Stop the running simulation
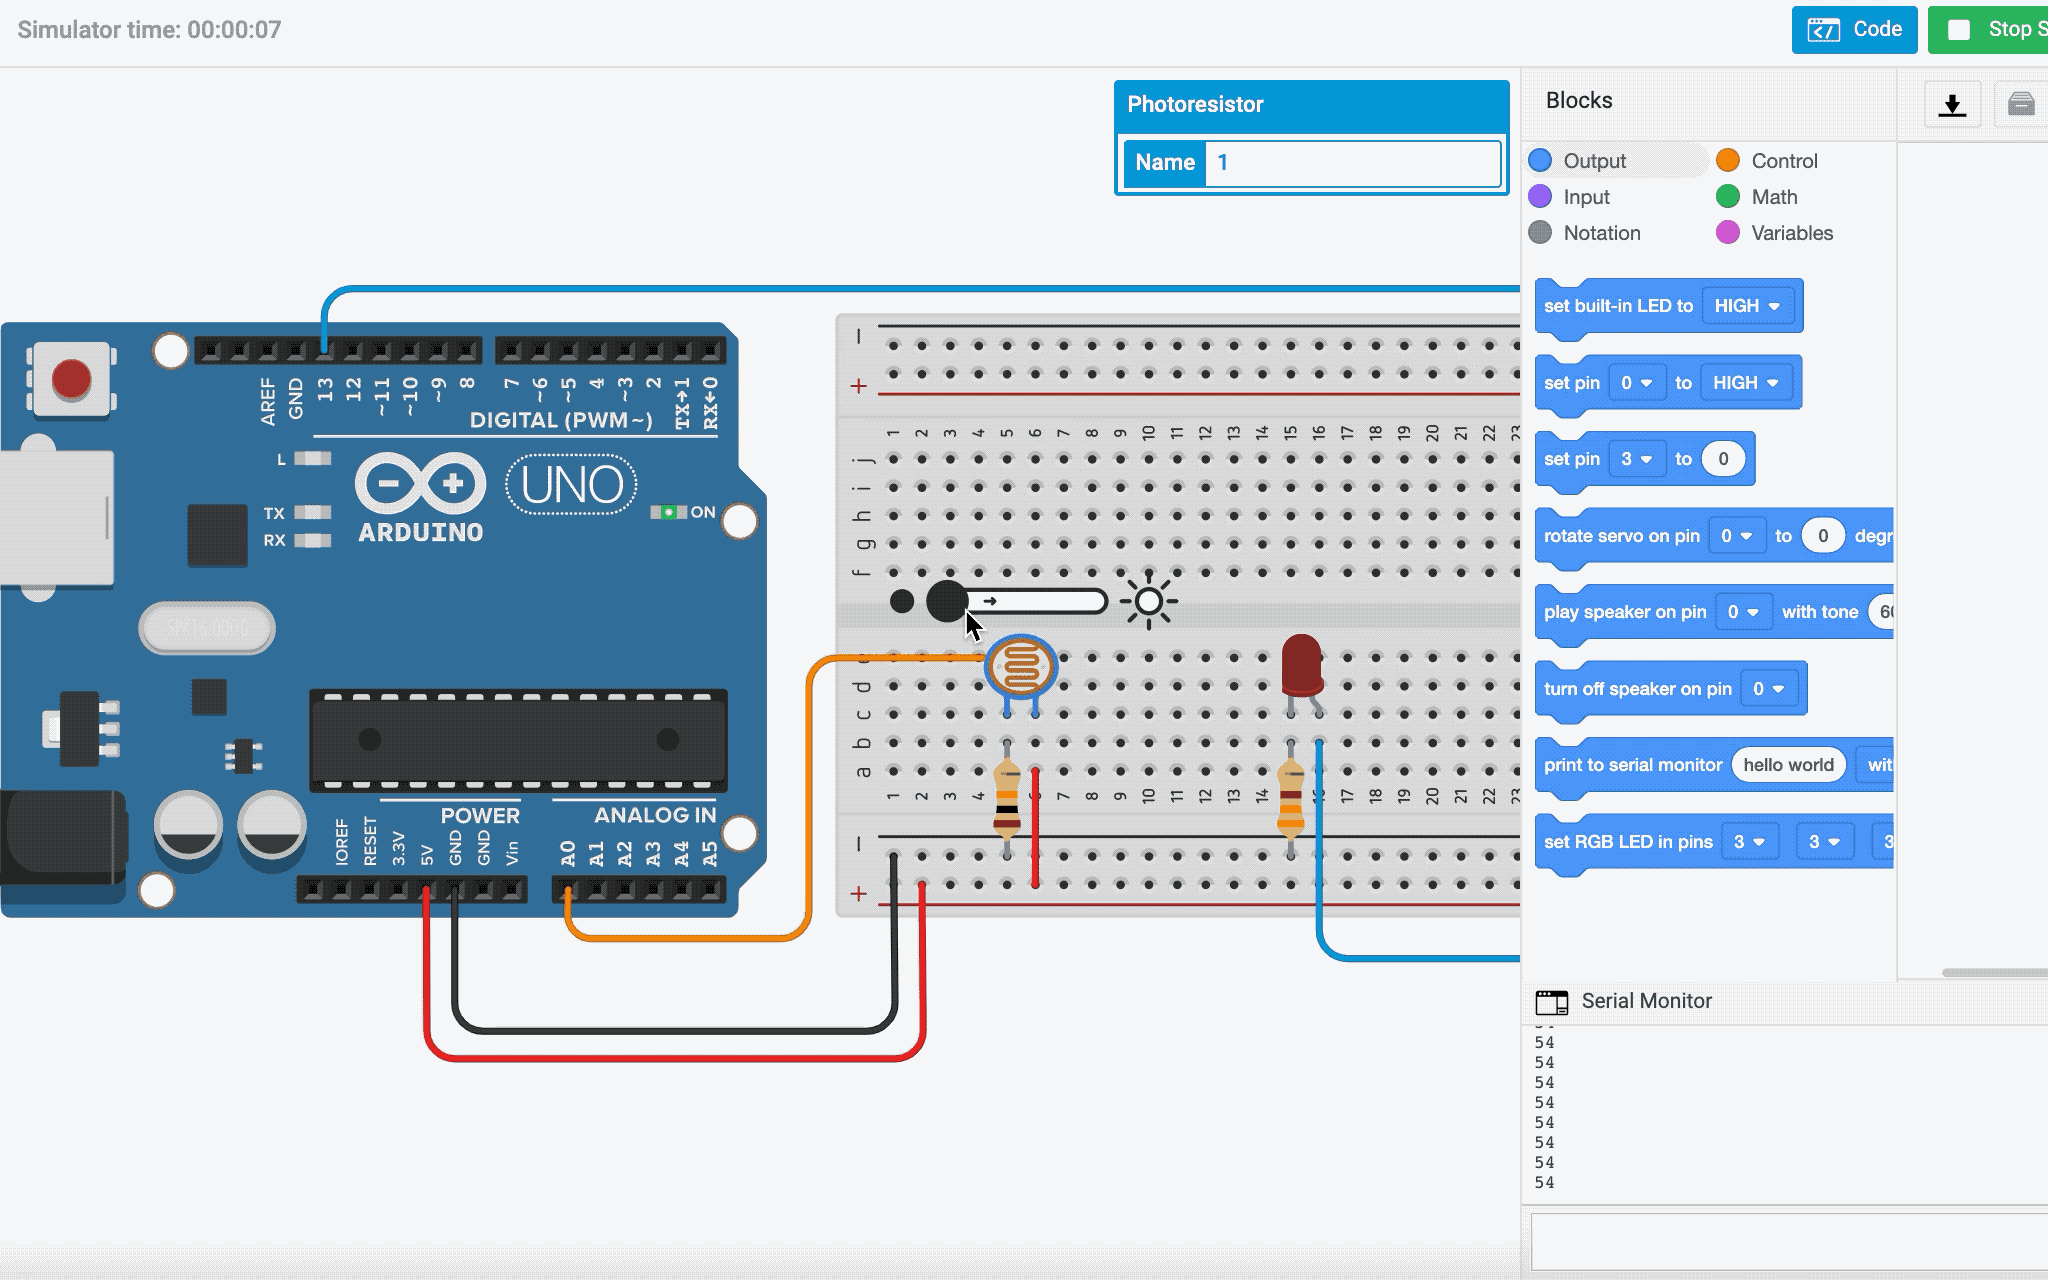Screen dimensions: 2048x1280 [1990, 29]
